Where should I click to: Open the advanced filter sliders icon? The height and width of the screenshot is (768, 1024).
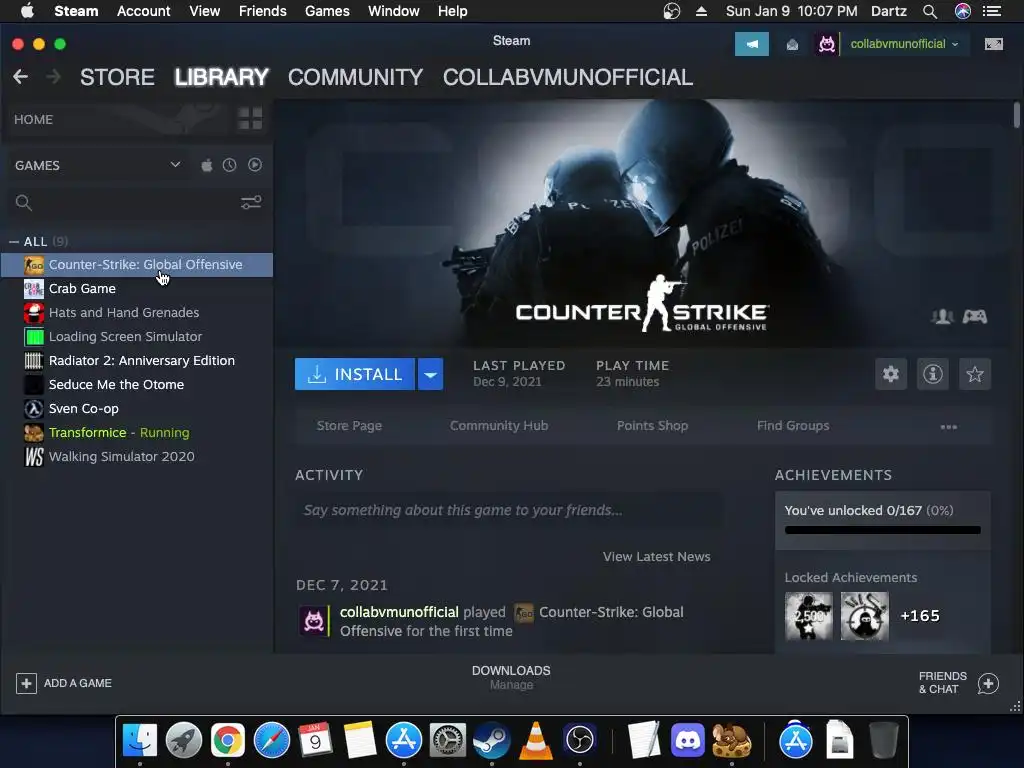(251, 202)
